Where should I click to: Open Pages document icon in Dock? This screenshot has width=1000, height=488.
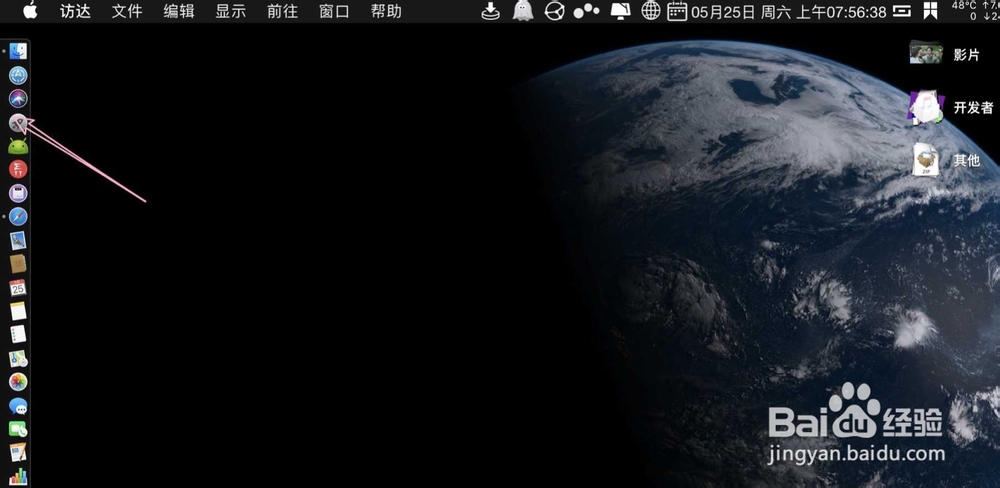(x=18, y=452)
